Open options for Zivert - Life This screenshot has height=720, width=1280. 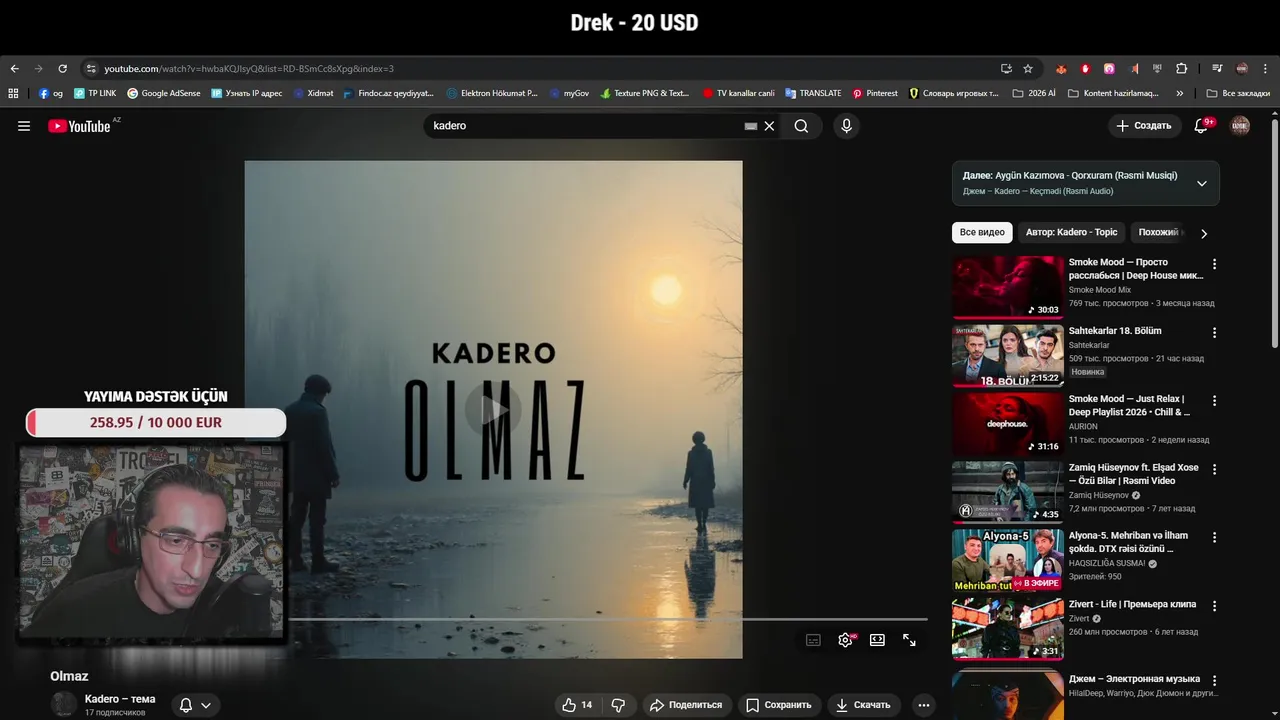(x=1215, y=605)
